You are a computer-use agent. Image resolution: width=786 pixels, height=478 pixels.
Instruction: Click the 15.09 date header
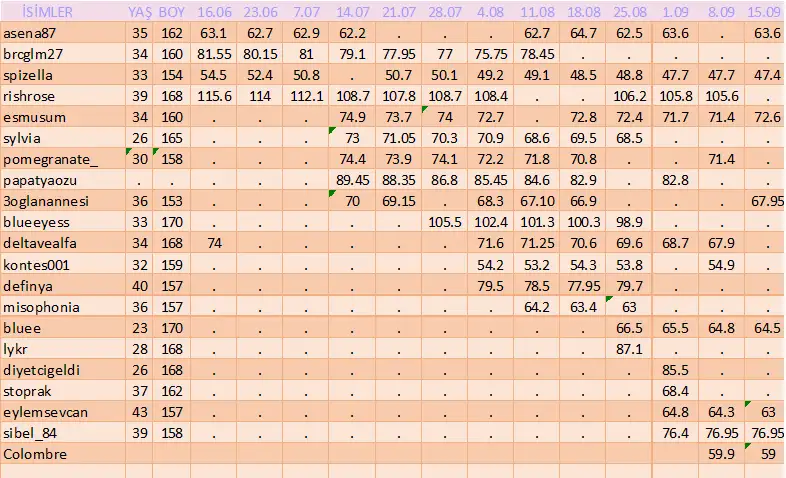764,13
